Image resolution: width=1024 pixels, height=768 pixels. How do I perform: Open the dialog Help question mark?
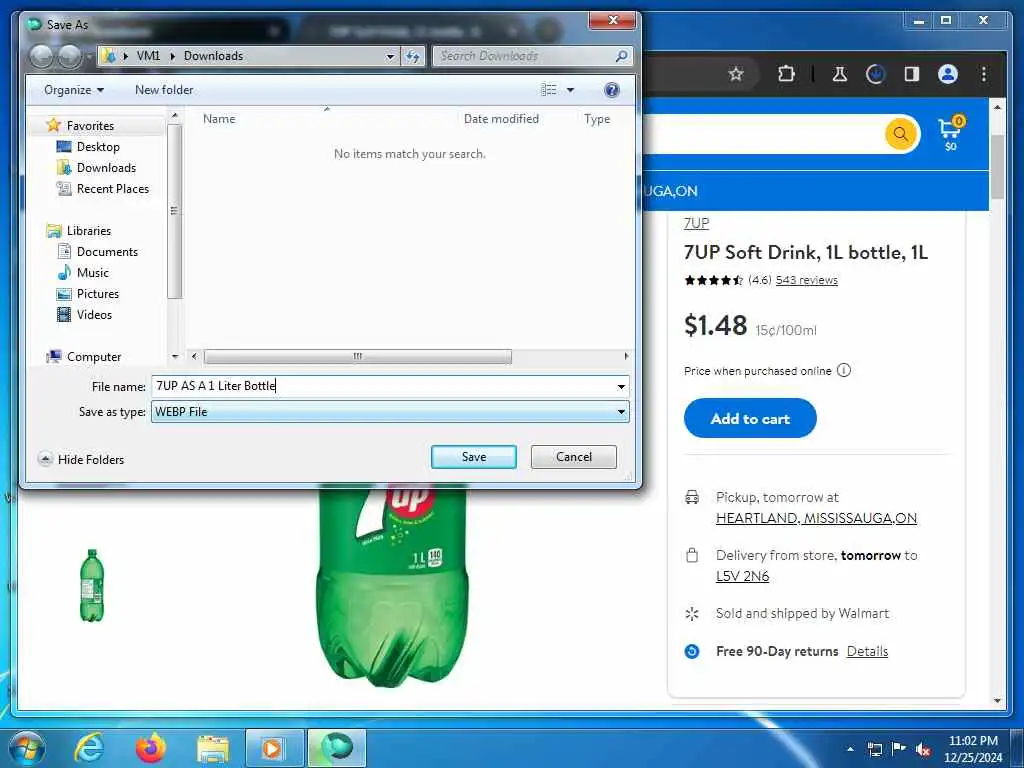pos(612,89)
